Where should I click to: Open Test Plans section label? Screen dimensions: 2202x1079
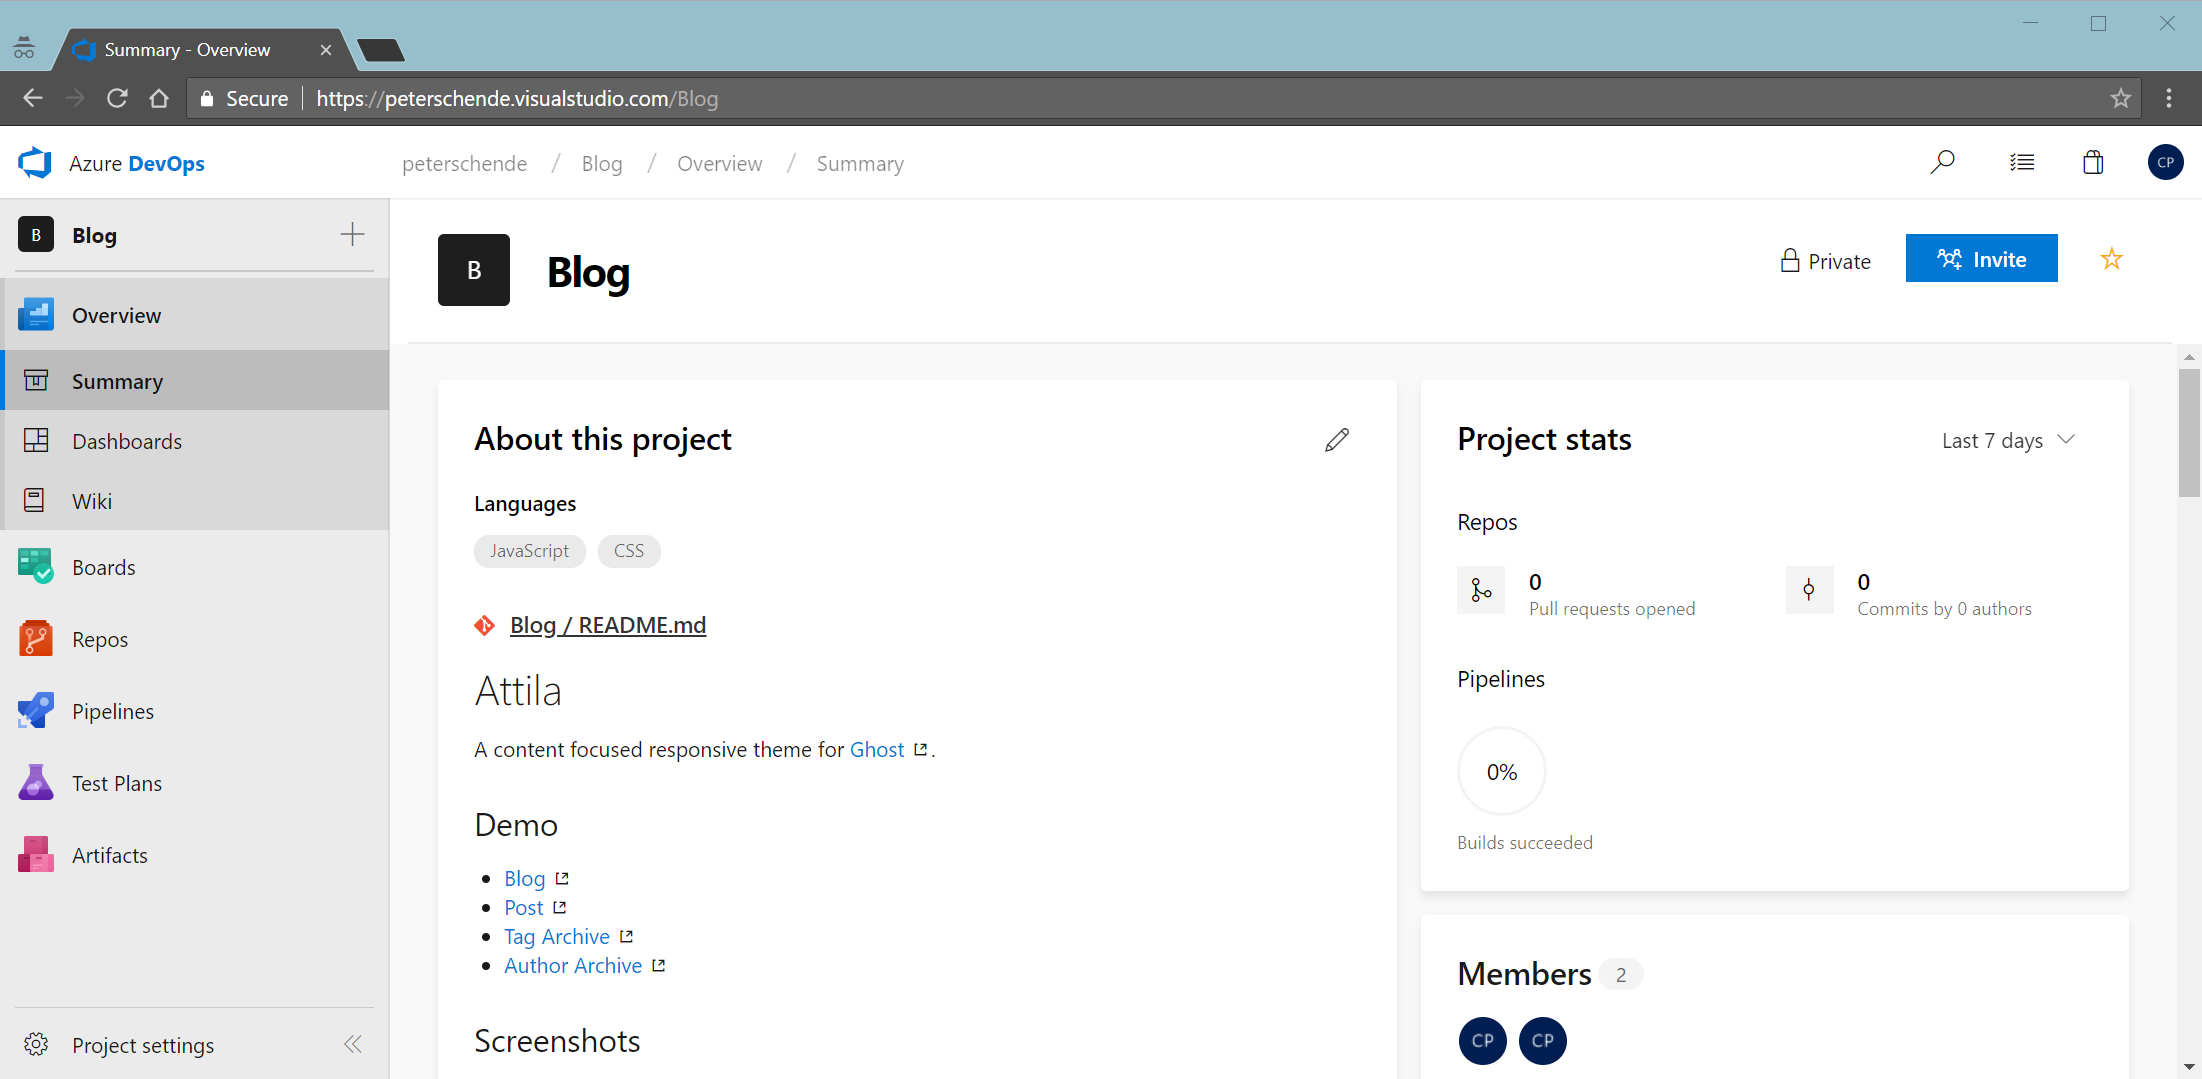[117, 783]
